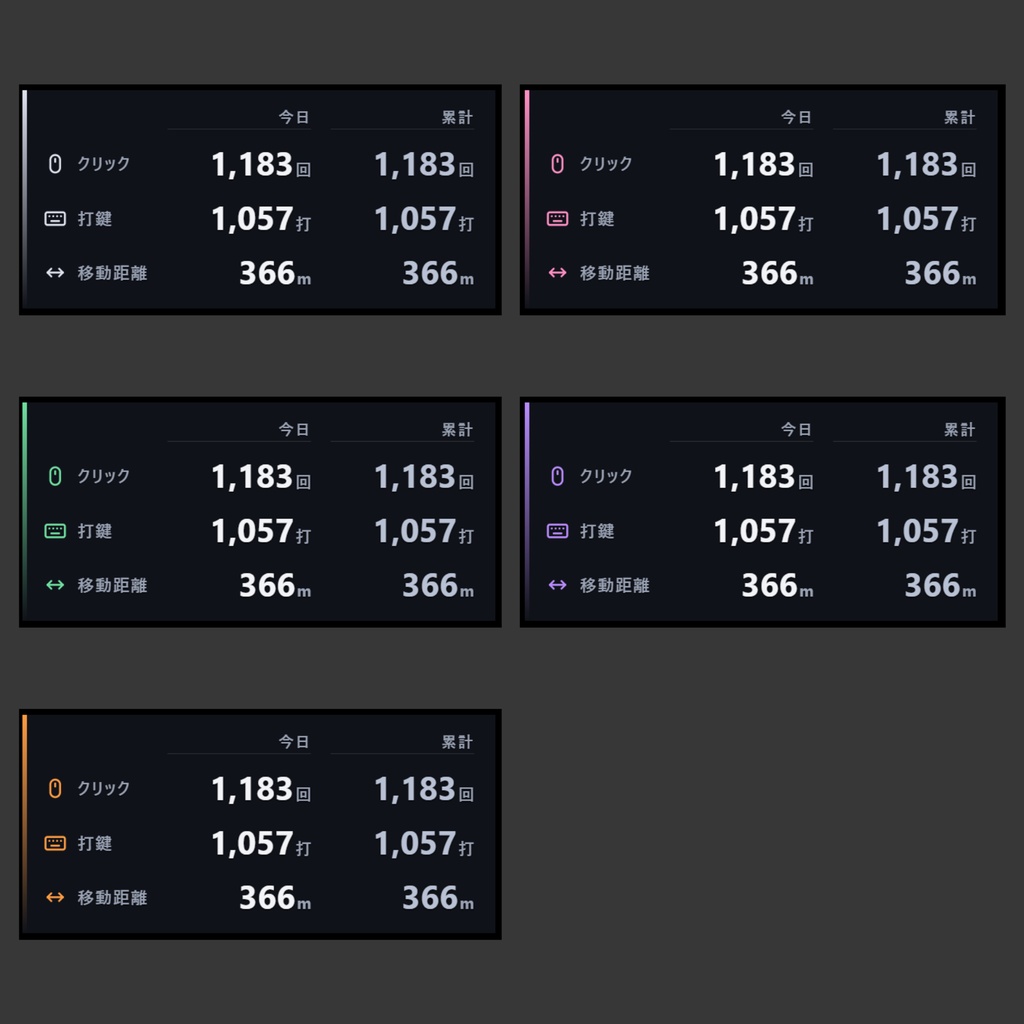1024x1024 pixels.
Task: Click the pink keyboard icon beside 打鍵
Action: coord(557,219)
